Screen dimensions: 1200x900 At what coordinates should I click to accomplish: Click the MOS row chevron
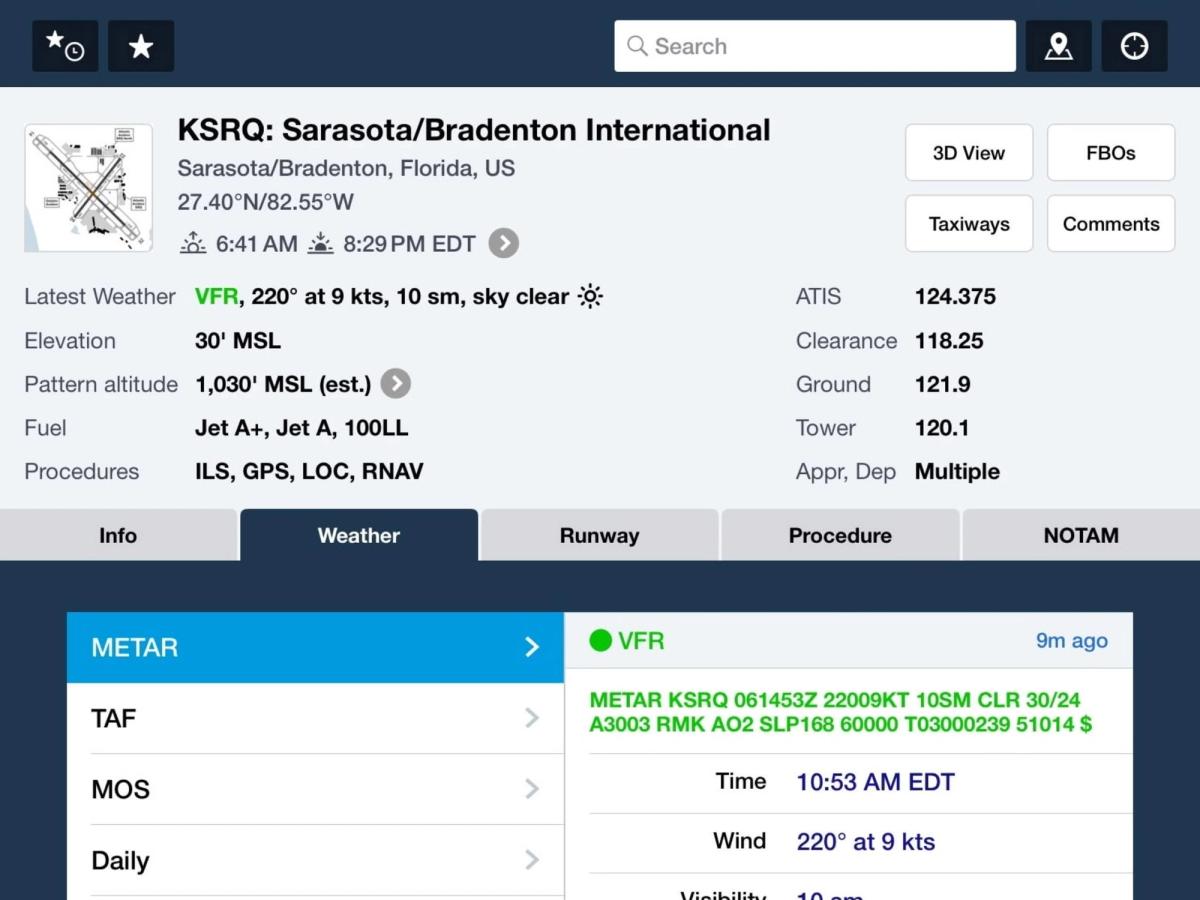coord(533,789)
